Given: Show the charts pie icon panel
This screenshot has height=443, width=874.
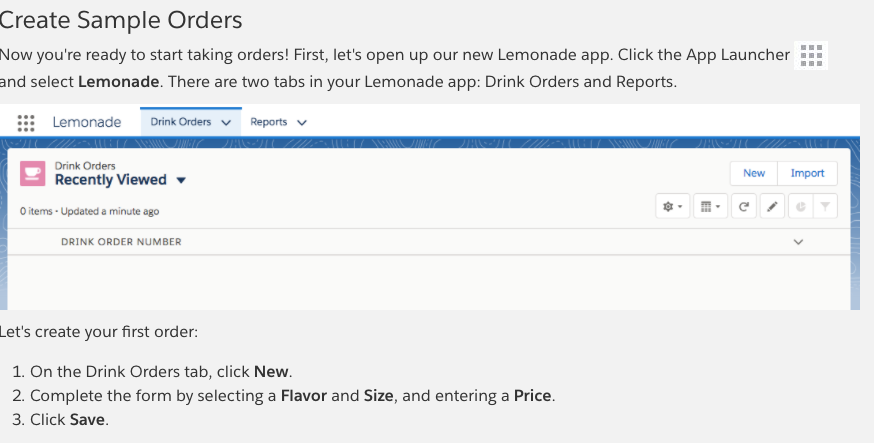Looking at the screenshot, I should coord(798,207).
